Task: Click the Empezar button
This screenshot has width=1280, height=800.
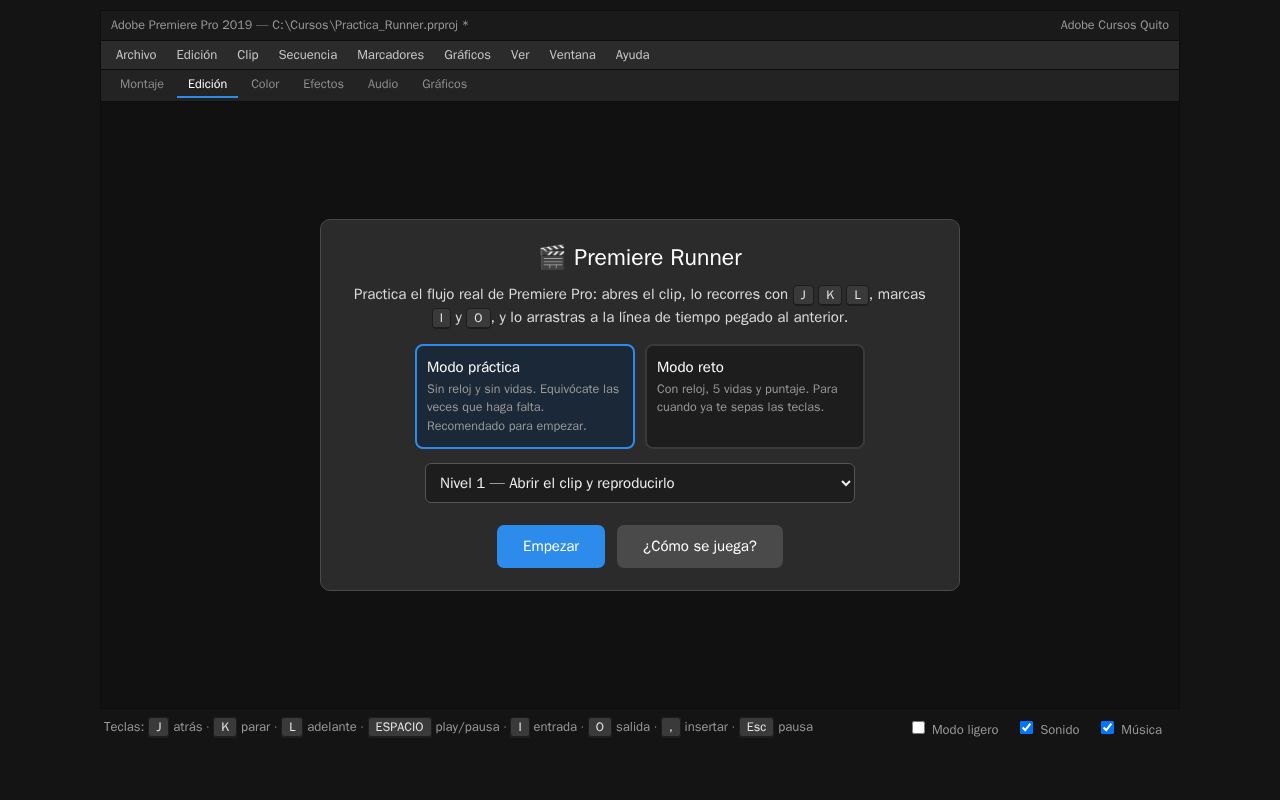Action: click(551, 546)
